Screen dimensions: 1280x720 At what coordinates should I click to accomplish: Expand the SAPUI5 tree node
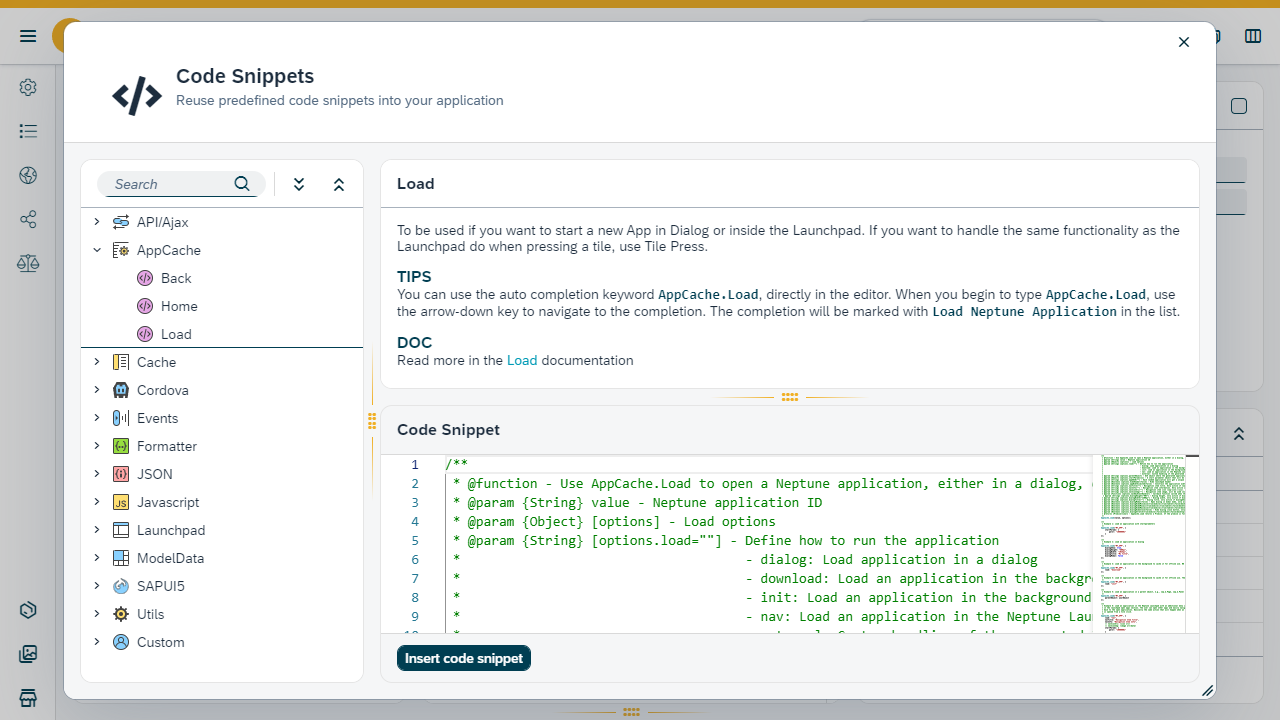click(x=97, y=586)
